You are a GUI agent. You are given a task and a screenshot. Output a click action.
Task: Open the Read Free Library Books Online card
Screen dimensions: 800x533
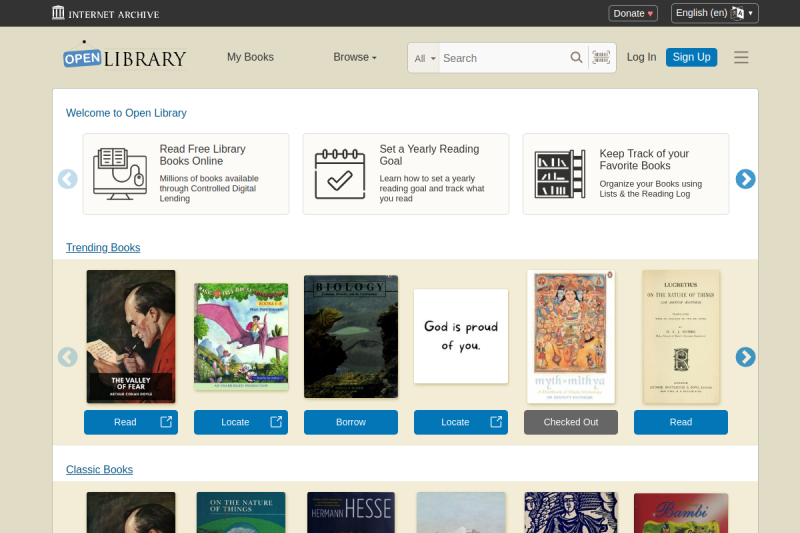(x=186, y=174)
